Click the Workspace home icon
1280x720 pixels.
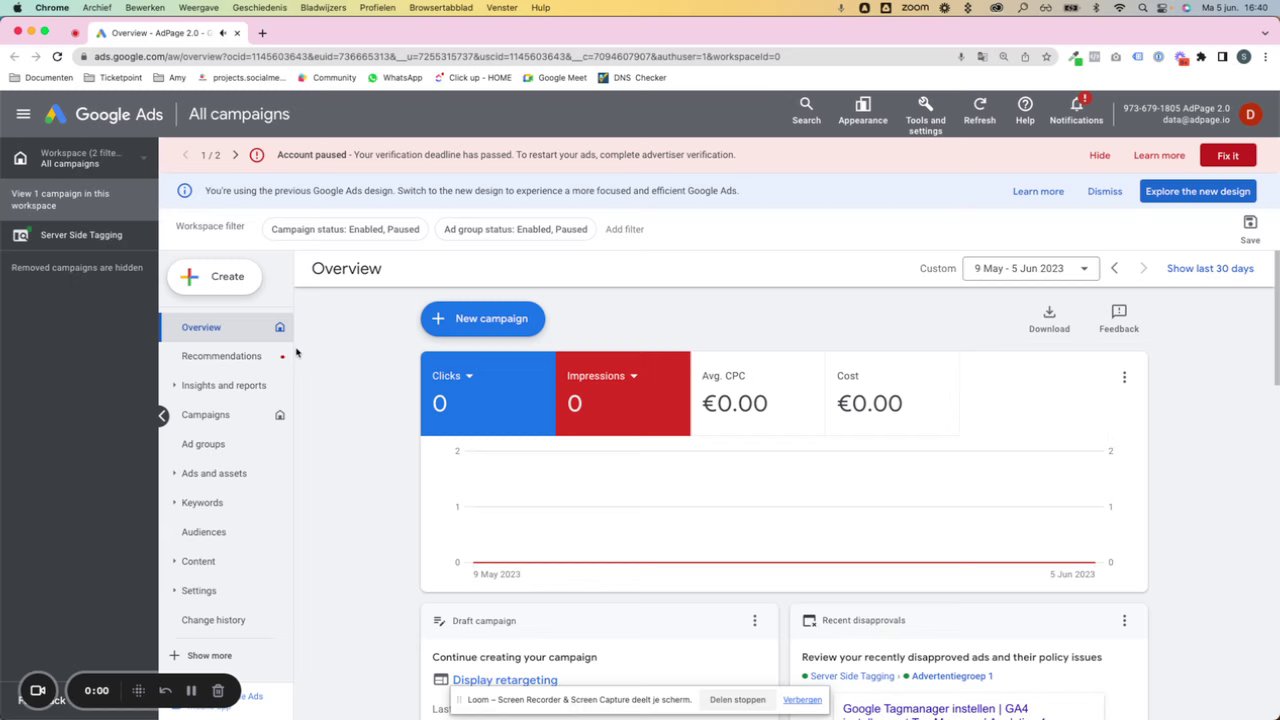[x=20, y=158]
